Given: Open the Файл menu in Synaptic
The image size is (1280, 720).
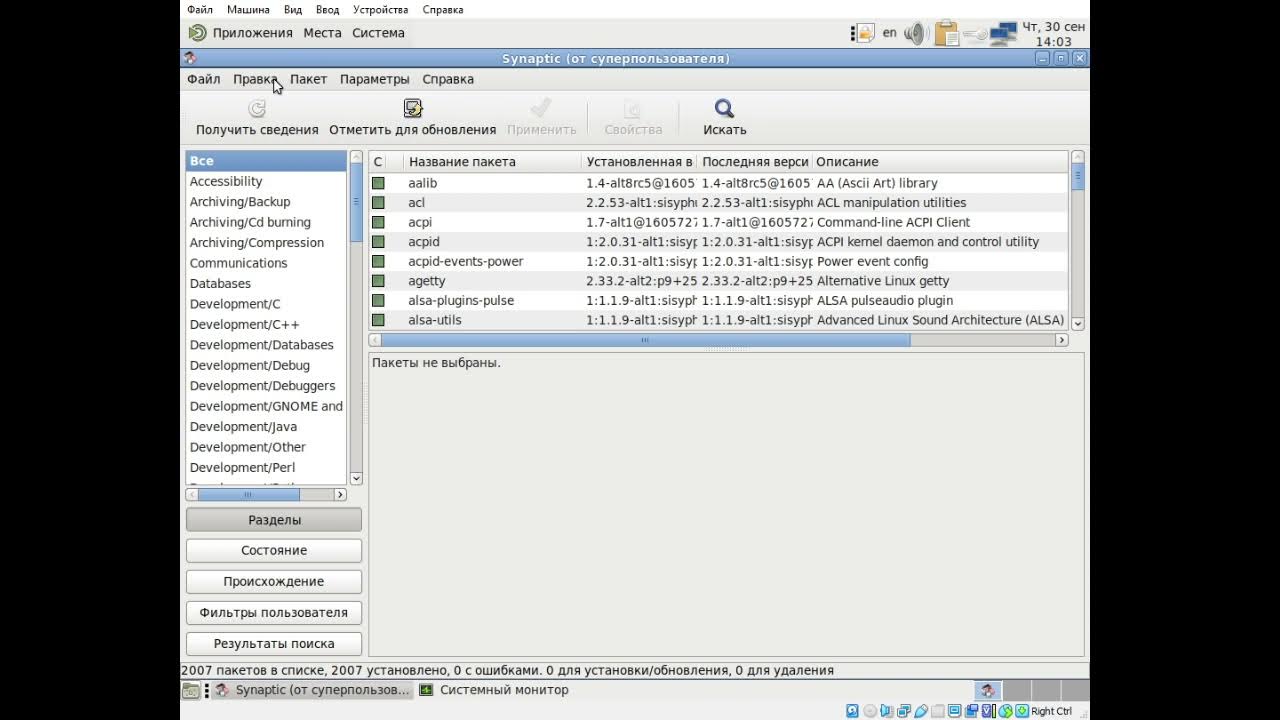Looking at the screenshot, I should pyautogui.click(x=203, y=79).
